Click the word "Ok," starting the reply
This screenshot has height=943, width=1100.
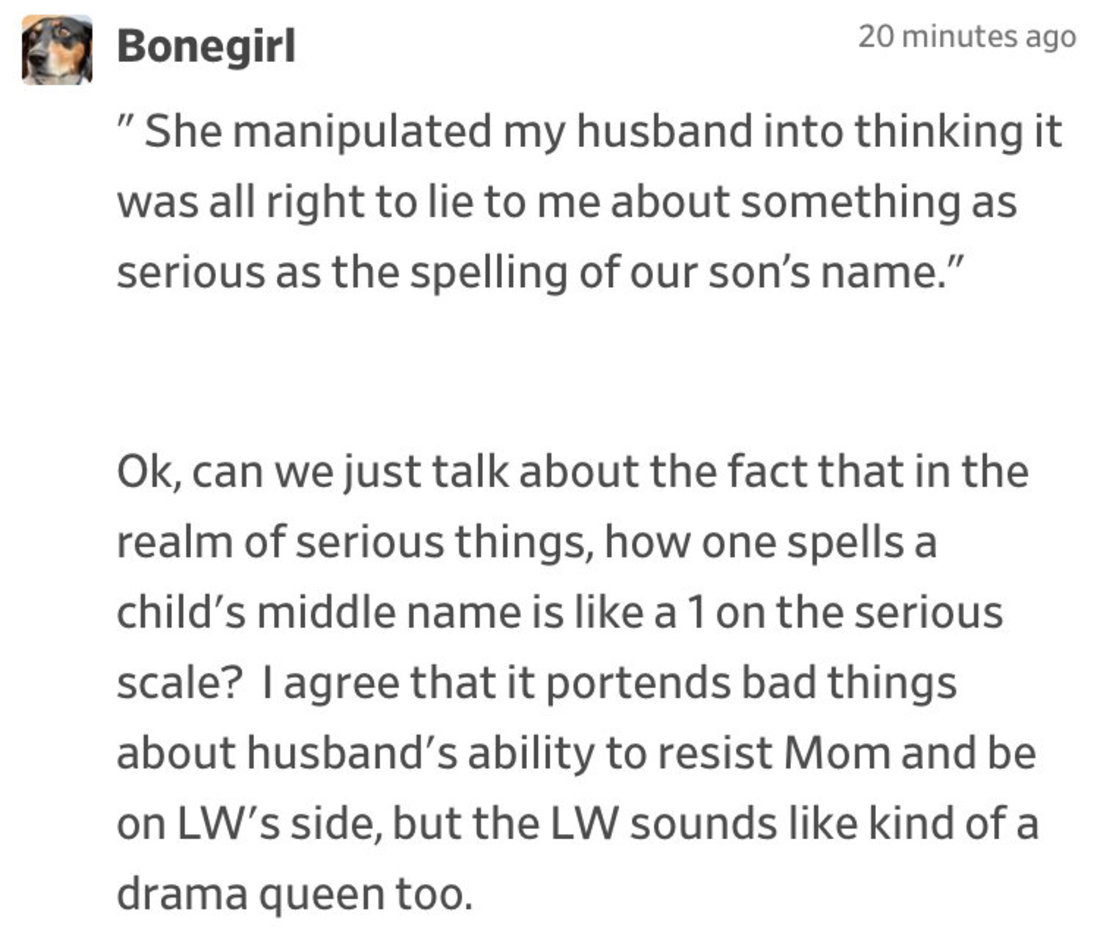(150, 472)
